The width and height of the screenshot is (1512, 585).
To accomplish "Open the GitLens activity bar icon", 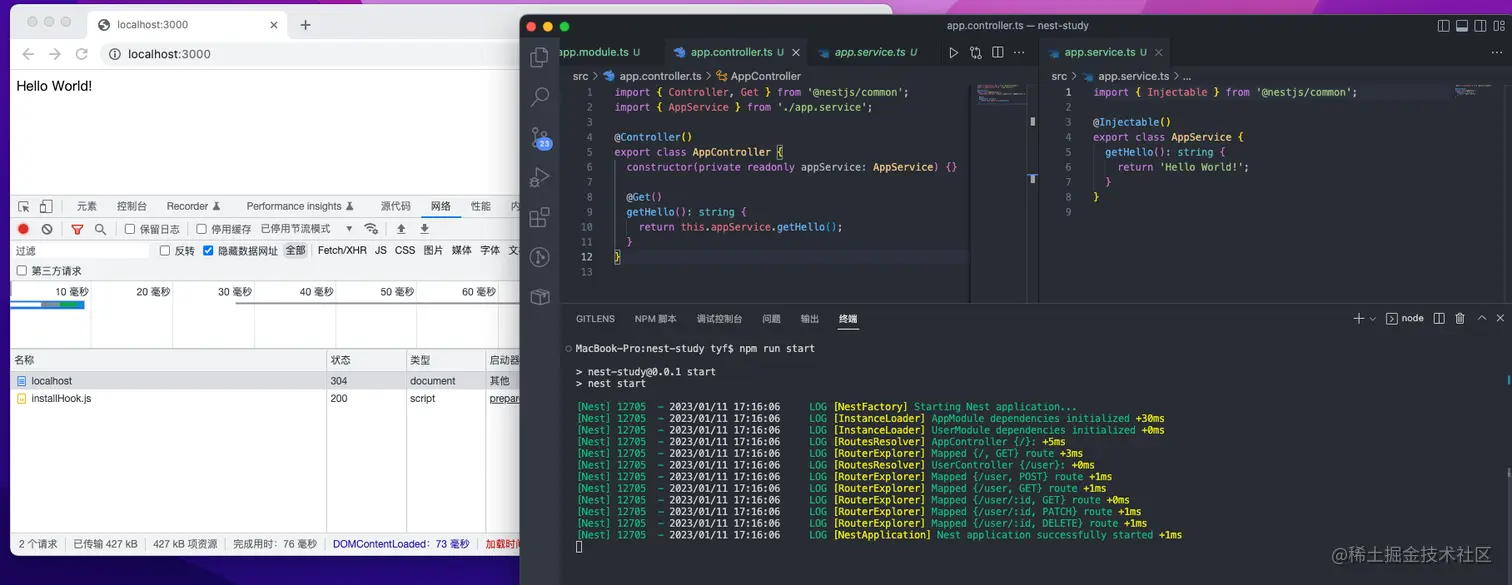I will (x=540, y=257).
